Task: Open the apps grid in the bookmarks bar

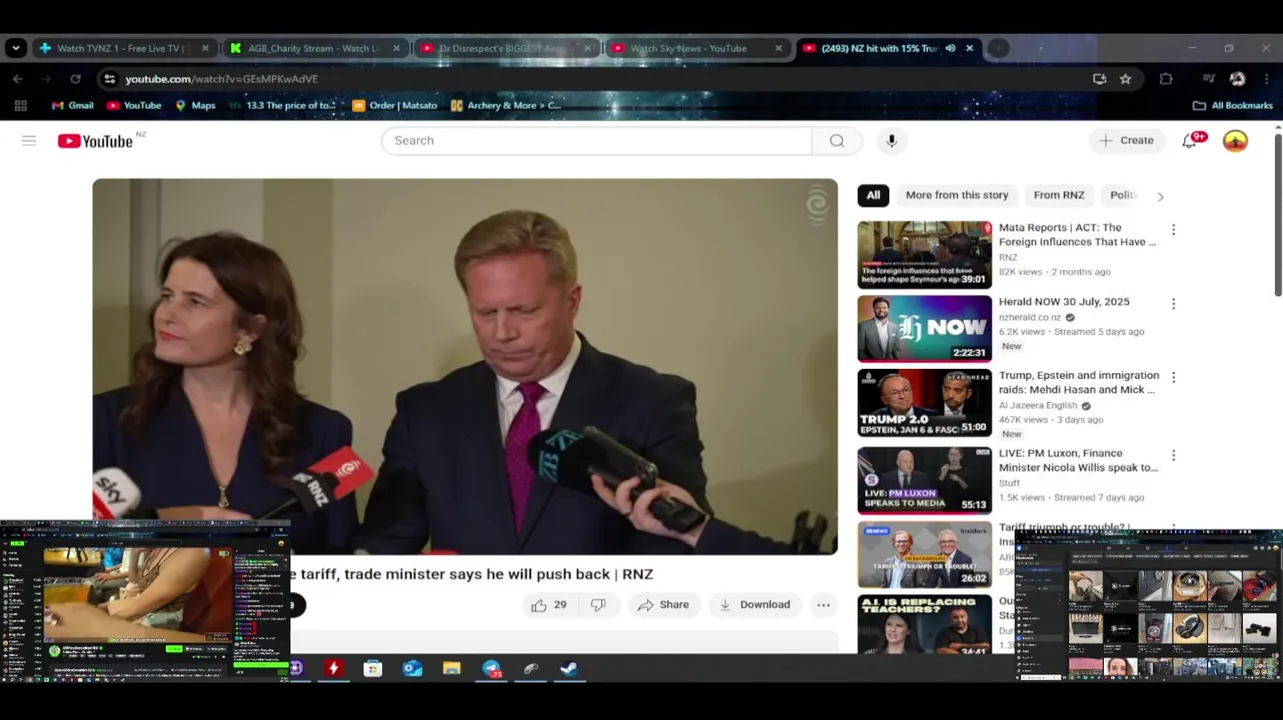Action: tap(20, 105)
